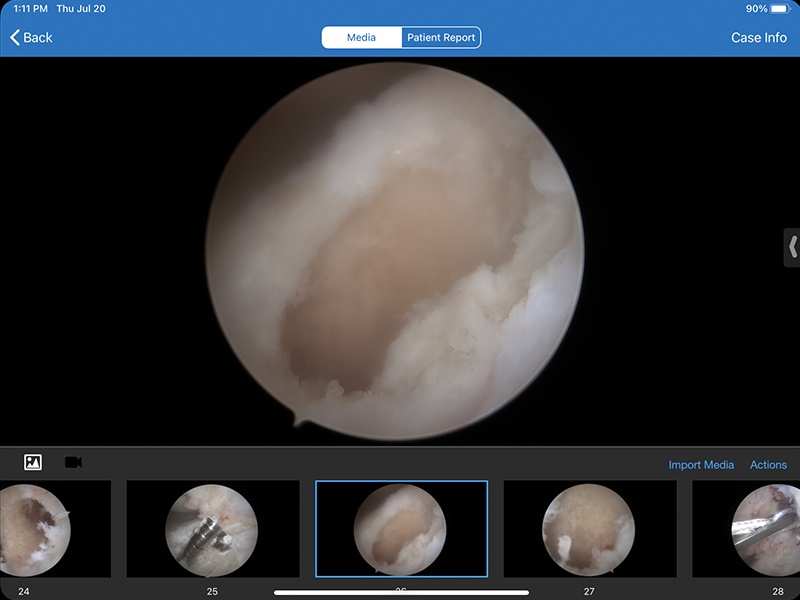Show photos with the image filter icon
This screenshot has height=600, width=800.
point(33,462)
